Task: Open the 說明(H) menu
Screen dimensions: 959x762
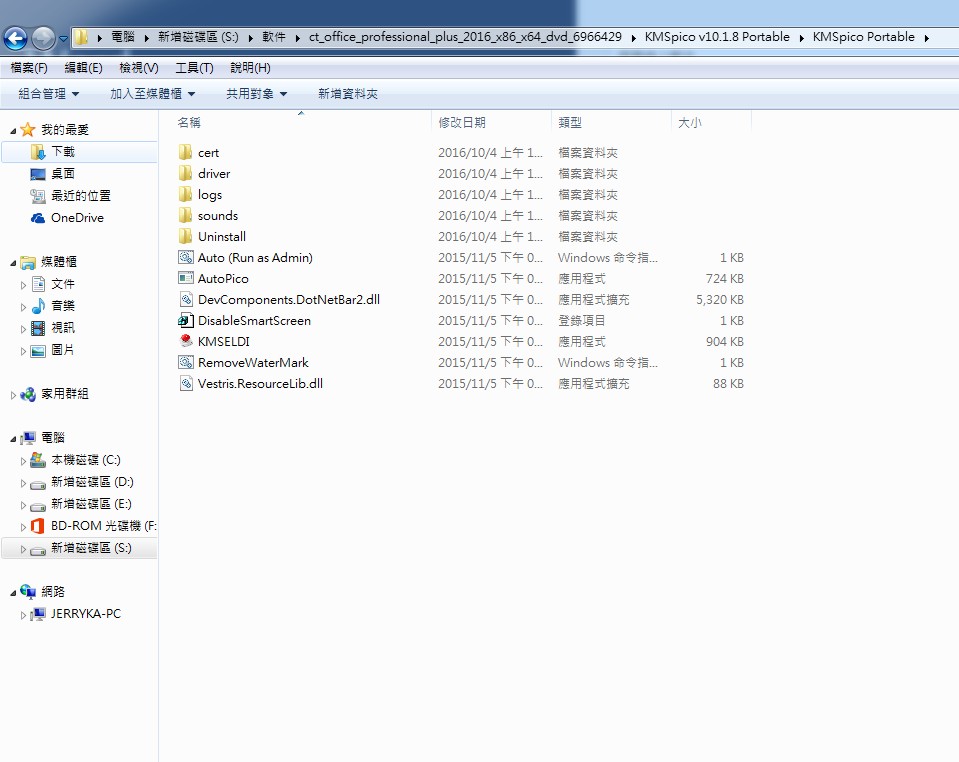Action: (250, 68)
